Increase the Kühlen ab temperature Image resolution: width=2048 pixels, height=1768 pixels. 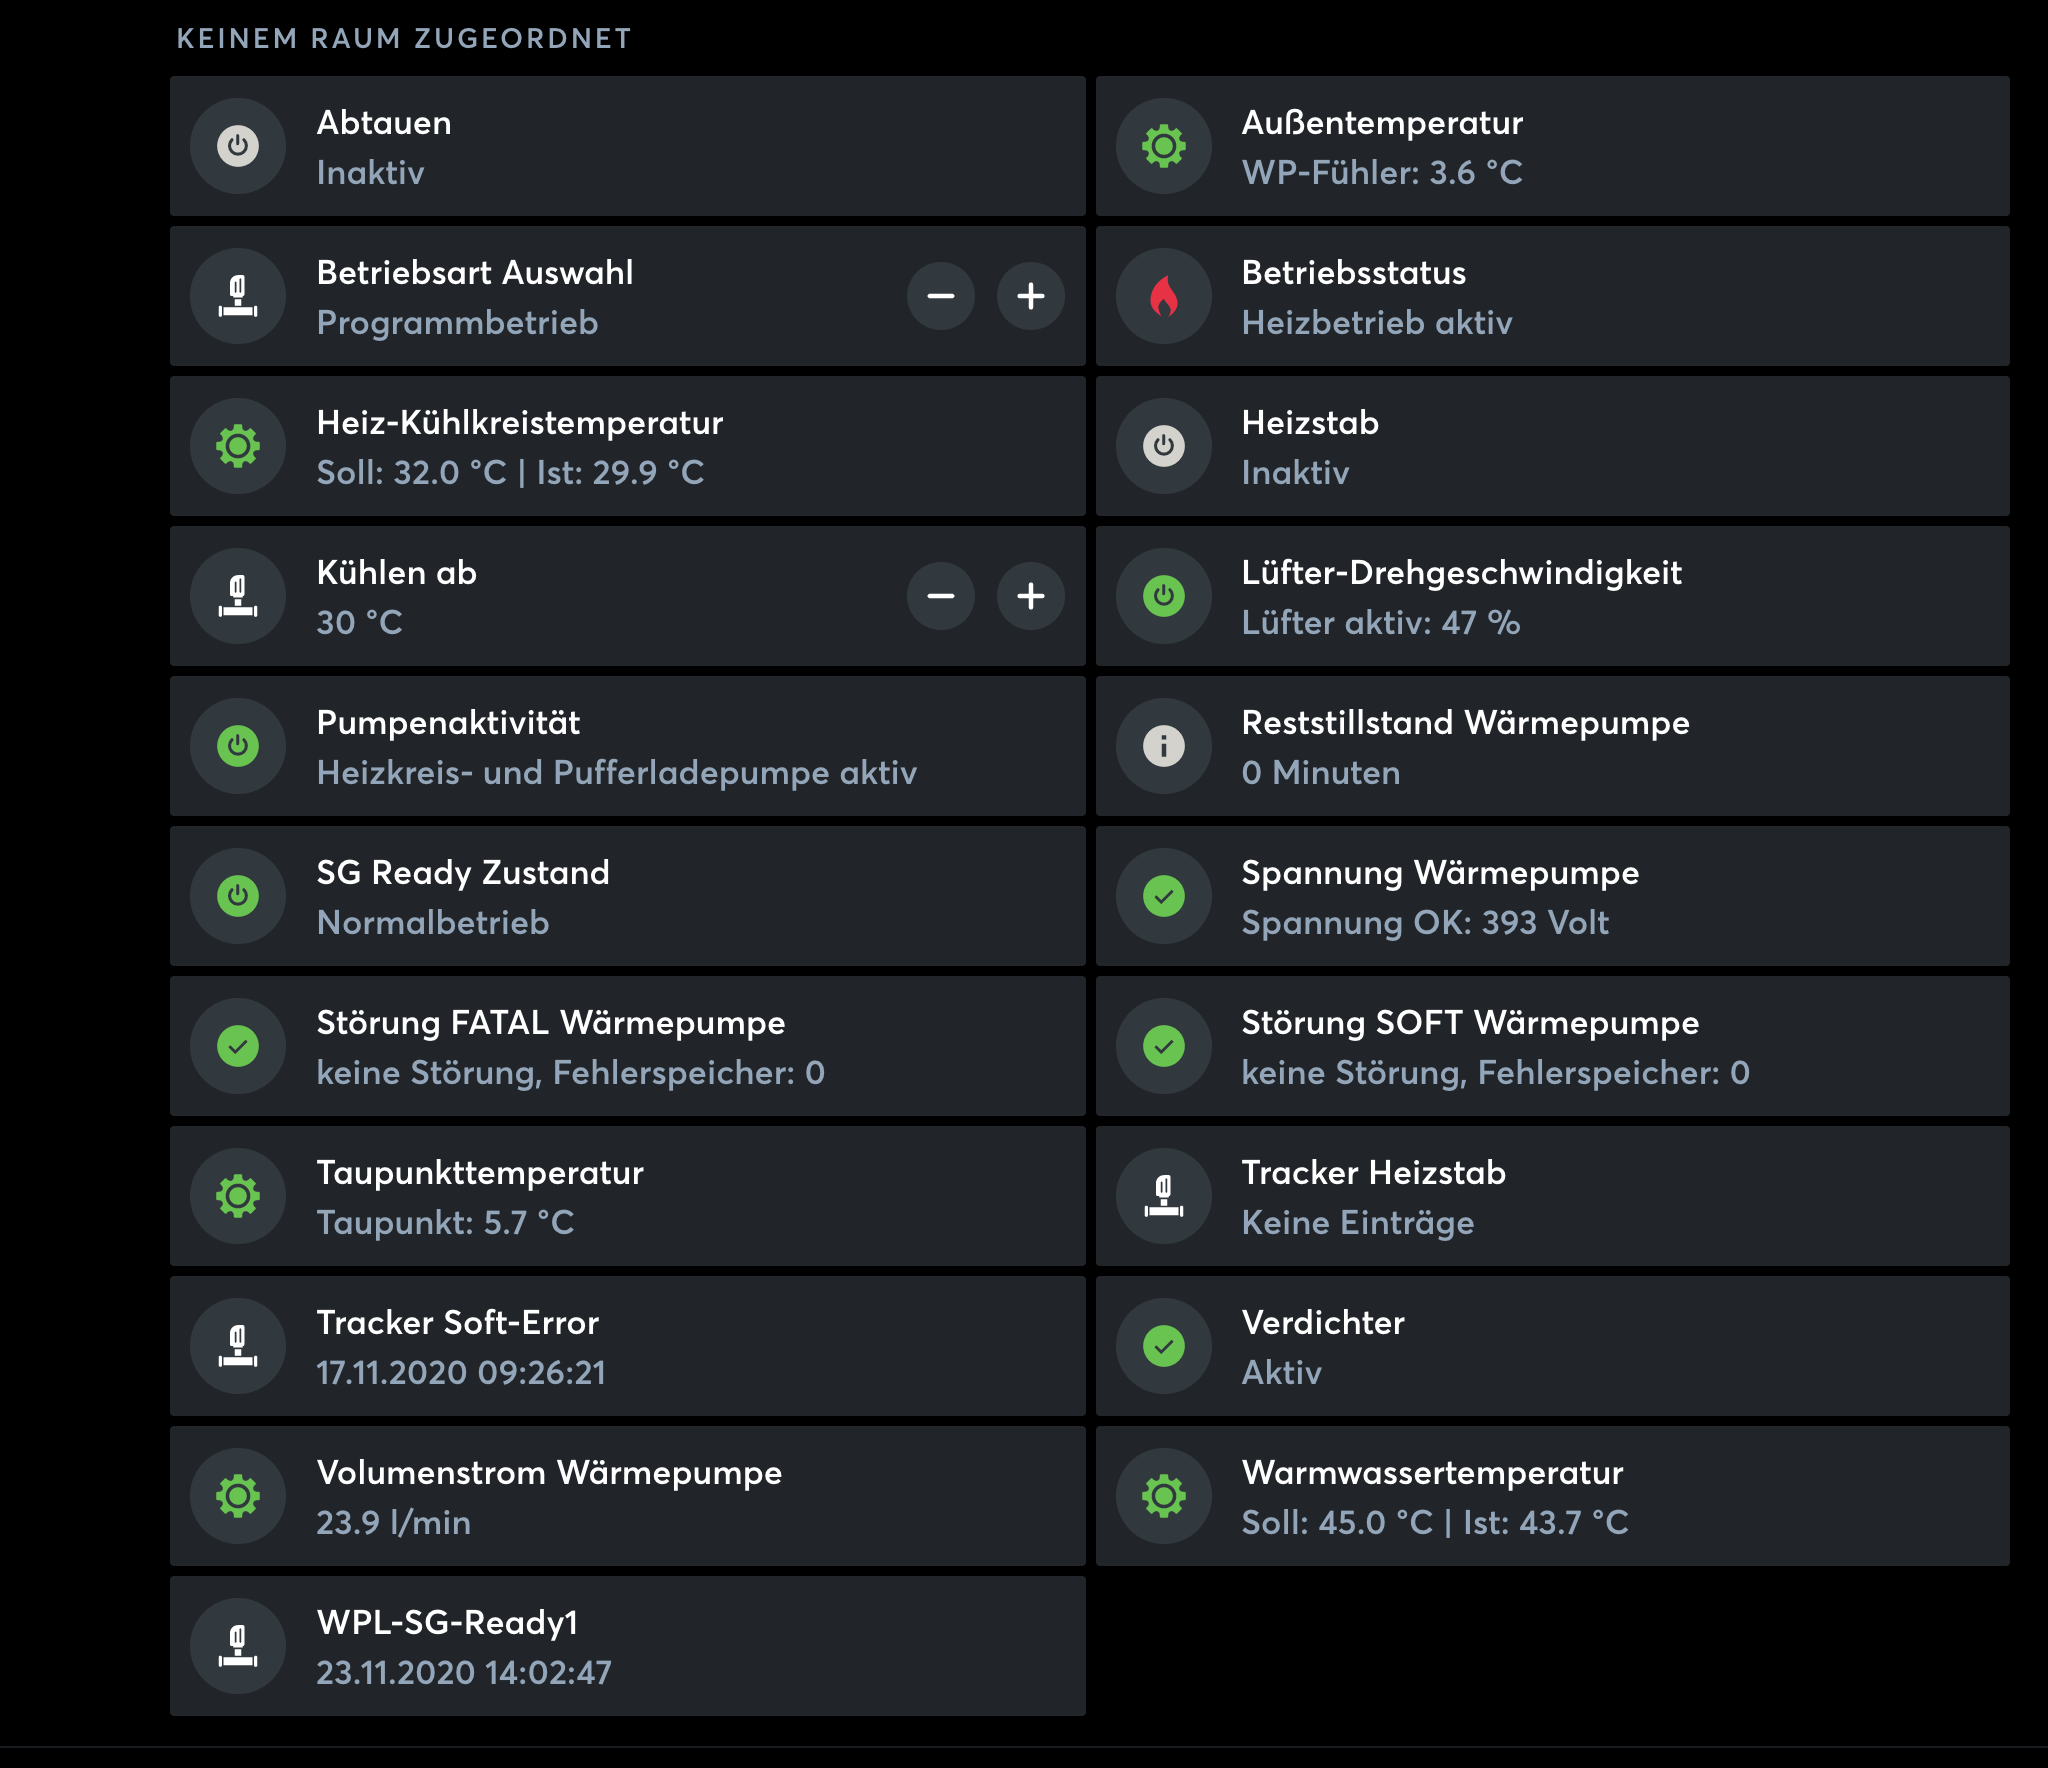pyautogui.click(x=1030, y=596)
